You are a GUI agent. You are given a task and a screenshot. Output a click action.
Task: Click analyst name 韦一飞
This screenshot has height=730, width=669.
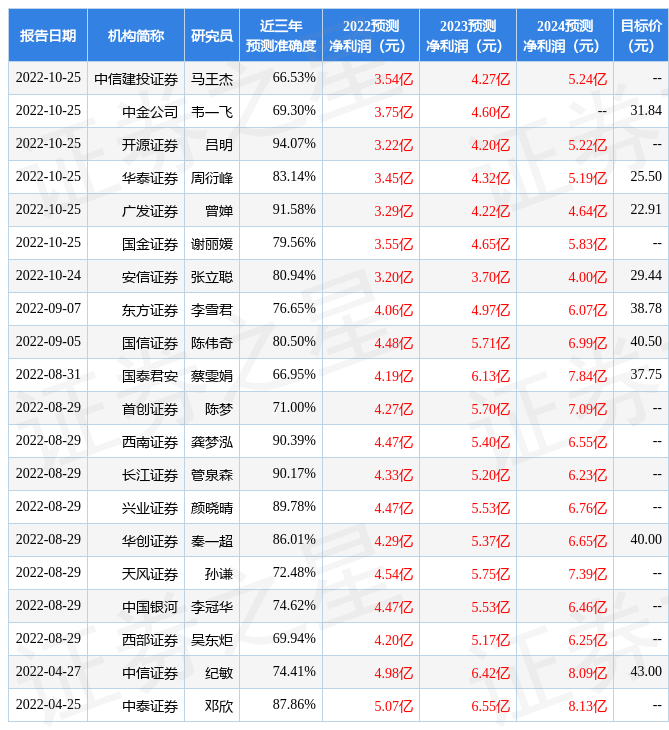(212, 112)
